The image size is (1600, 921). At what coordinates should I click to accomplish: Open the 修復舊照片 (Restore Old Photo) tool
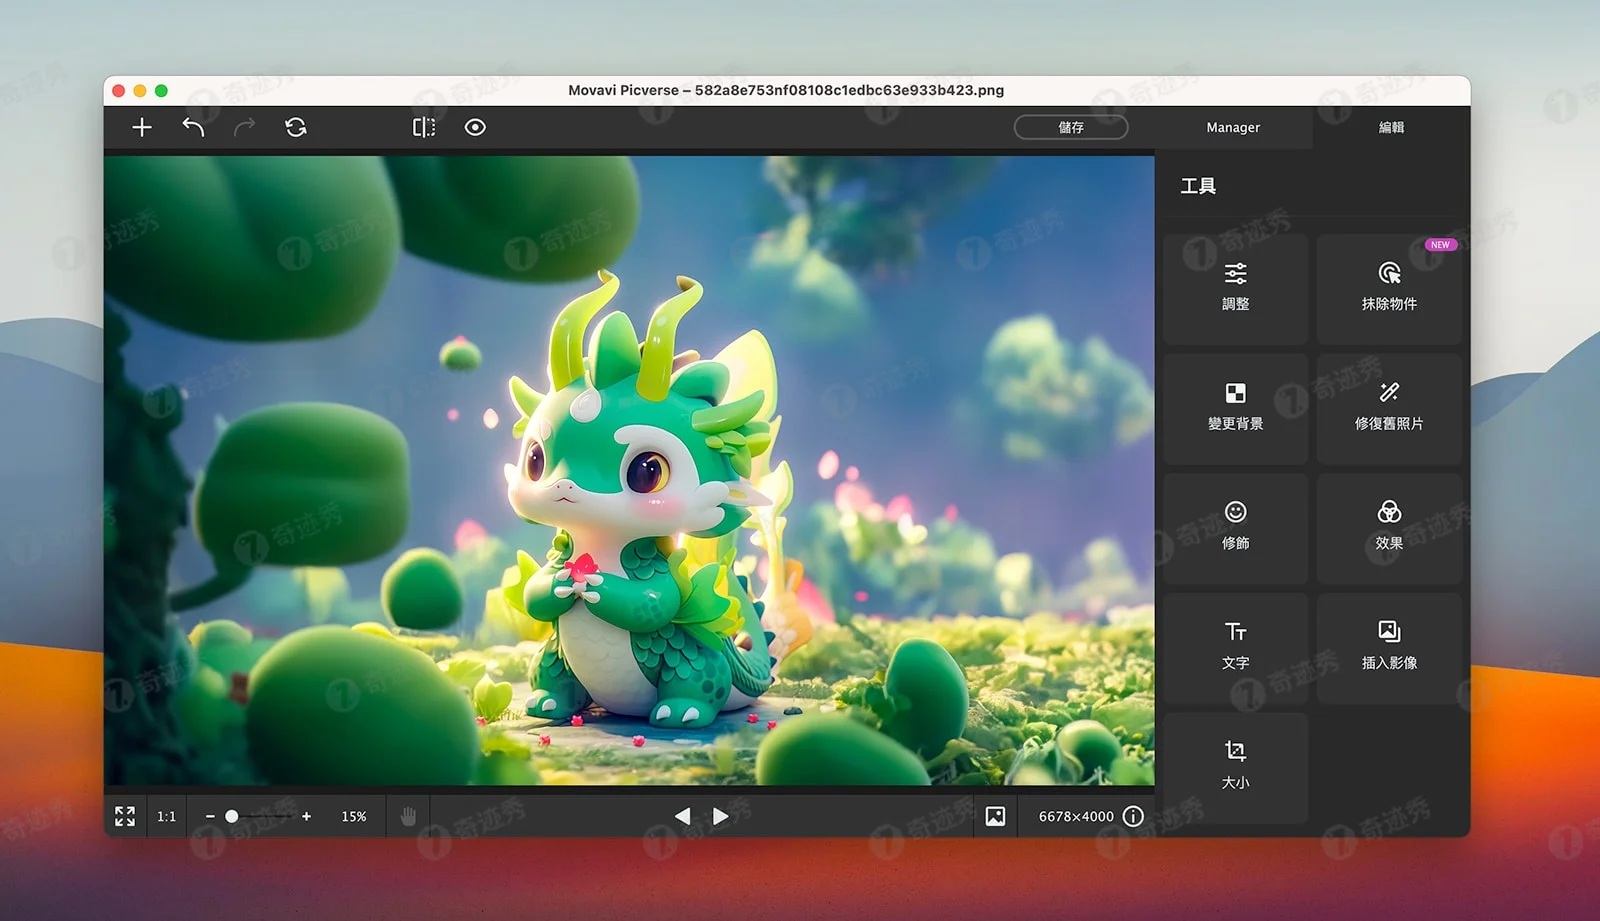coord(1389,407)
